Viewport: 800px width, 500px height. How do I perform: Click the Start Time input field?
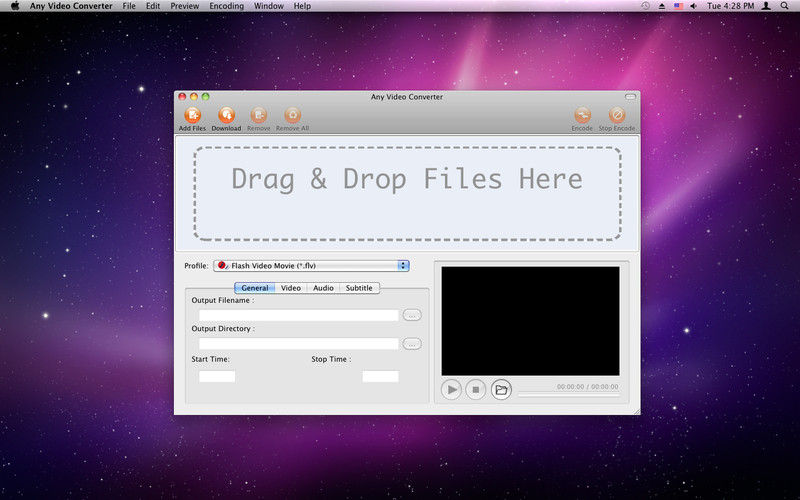[x=217, y=376]
